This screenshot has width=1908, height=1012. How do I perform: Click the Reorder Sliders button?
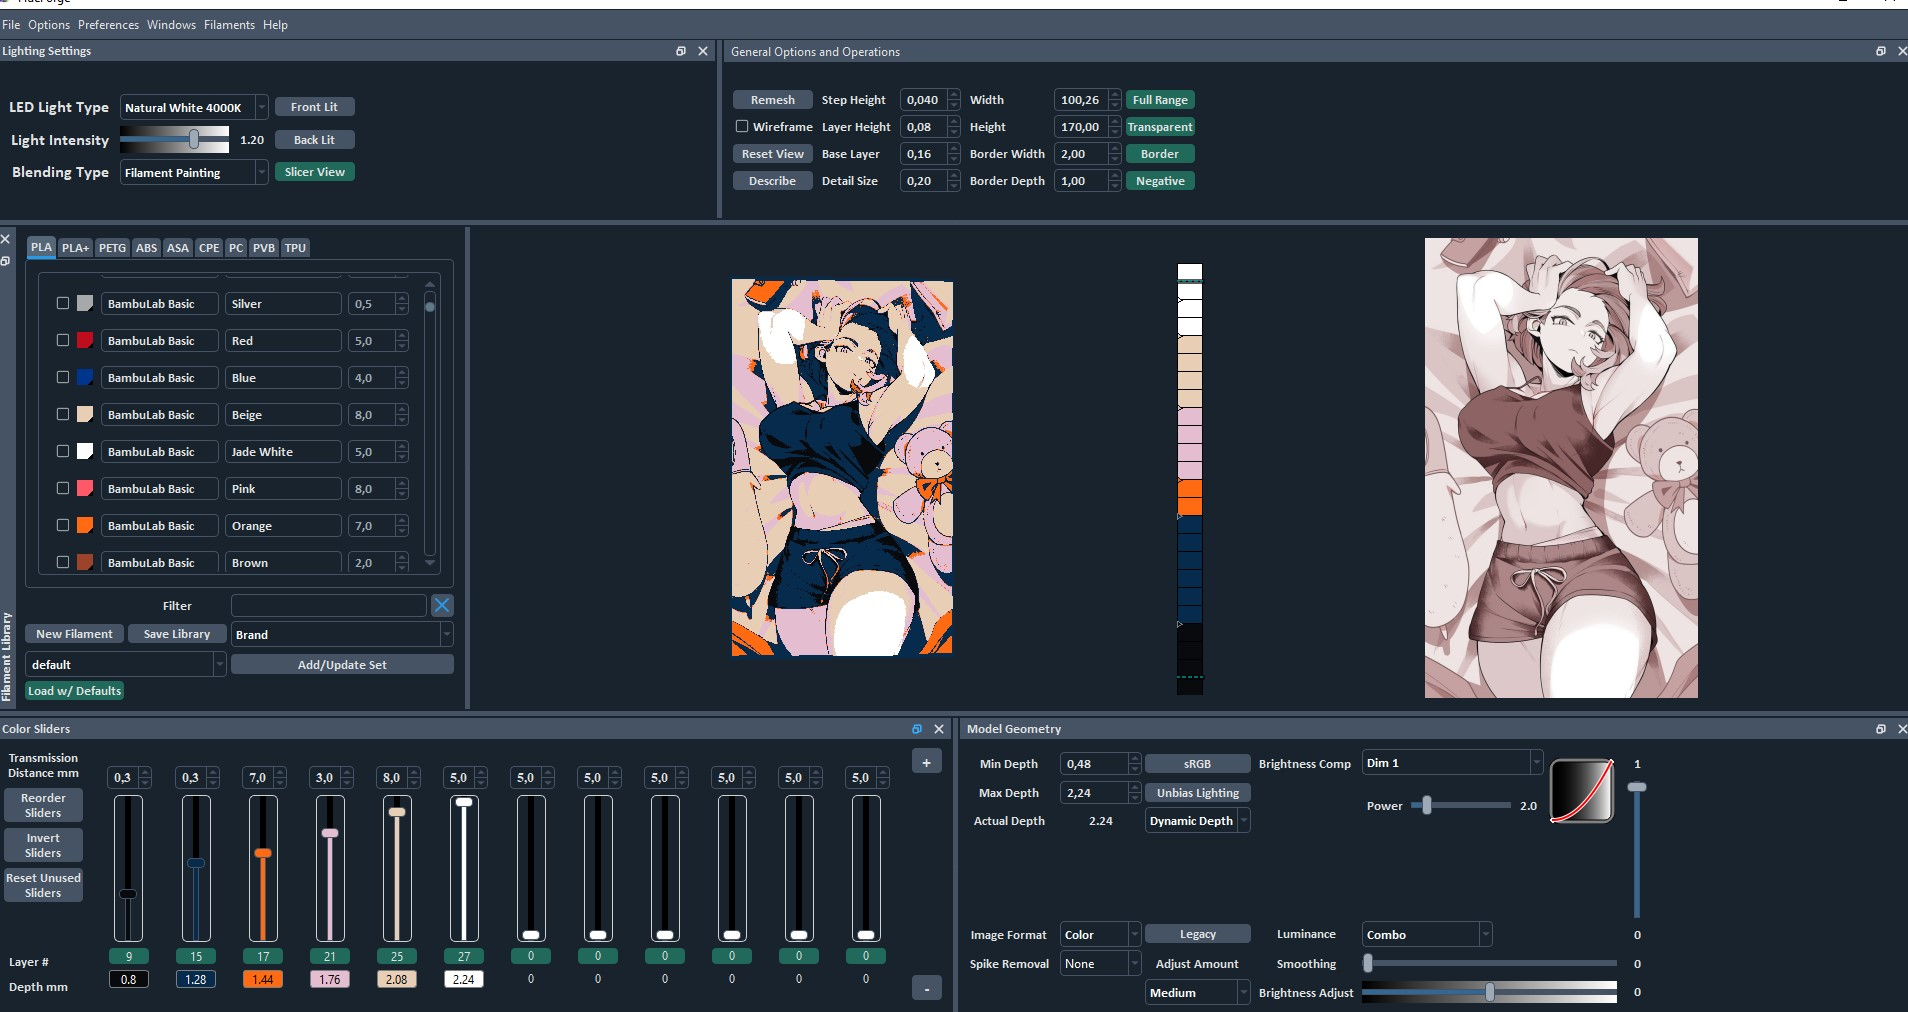click(43, 805)
